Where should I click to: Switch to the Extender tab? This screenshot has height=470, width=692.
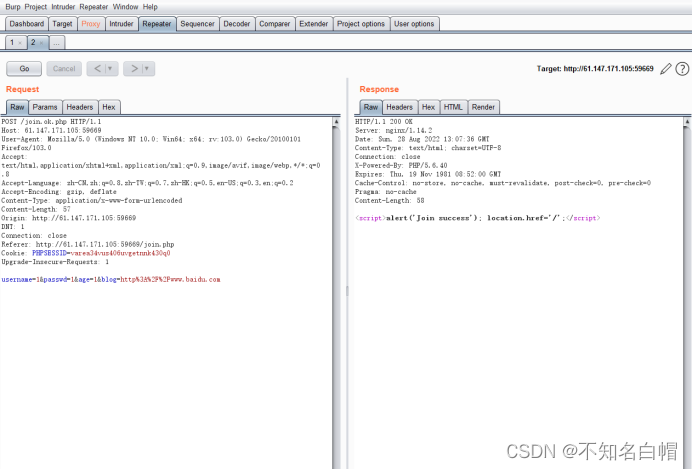[313, 24]
